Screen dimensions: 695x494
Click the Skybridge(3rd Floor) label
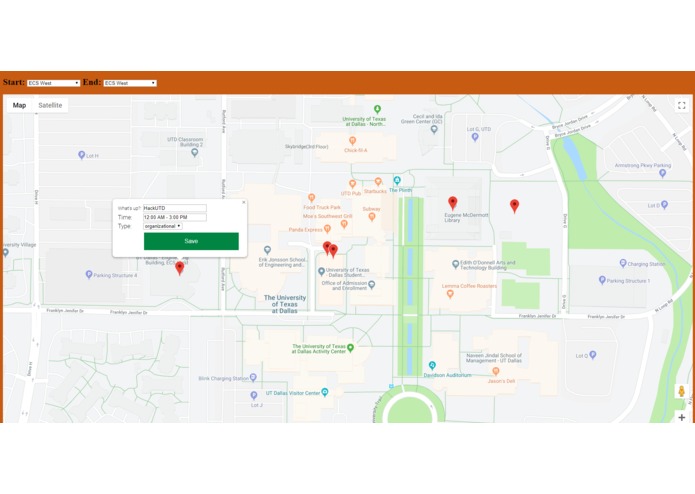click(307, 147)
